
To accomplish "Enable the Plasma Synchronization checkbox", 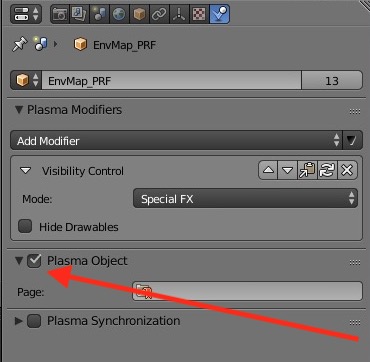I will [34, 321].
